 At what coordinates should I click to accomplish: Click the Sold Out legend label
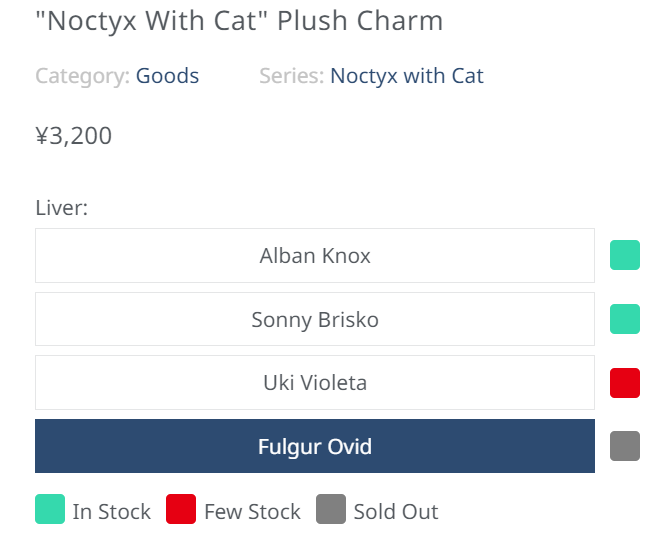pos(396,511)
